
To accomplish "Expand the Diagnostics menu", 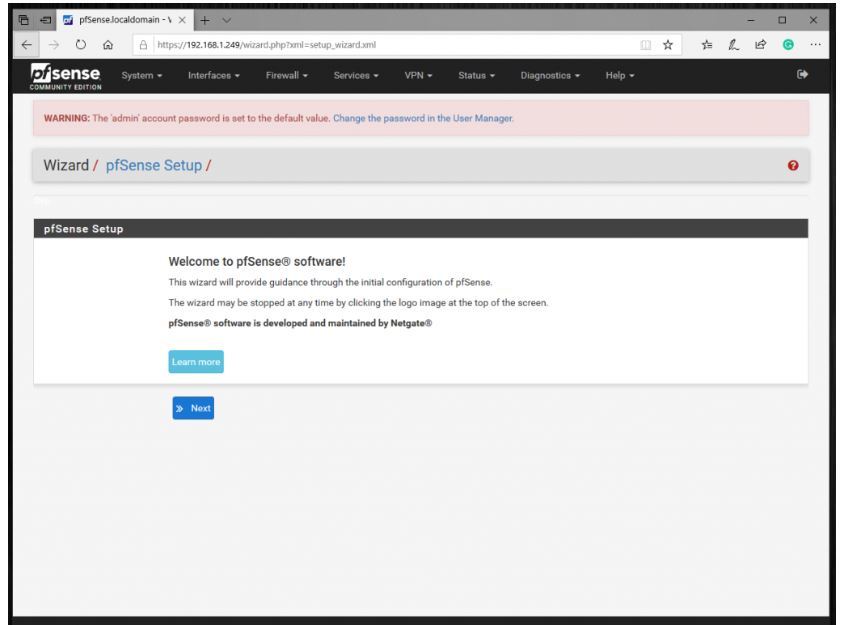I will pos(550,75).
